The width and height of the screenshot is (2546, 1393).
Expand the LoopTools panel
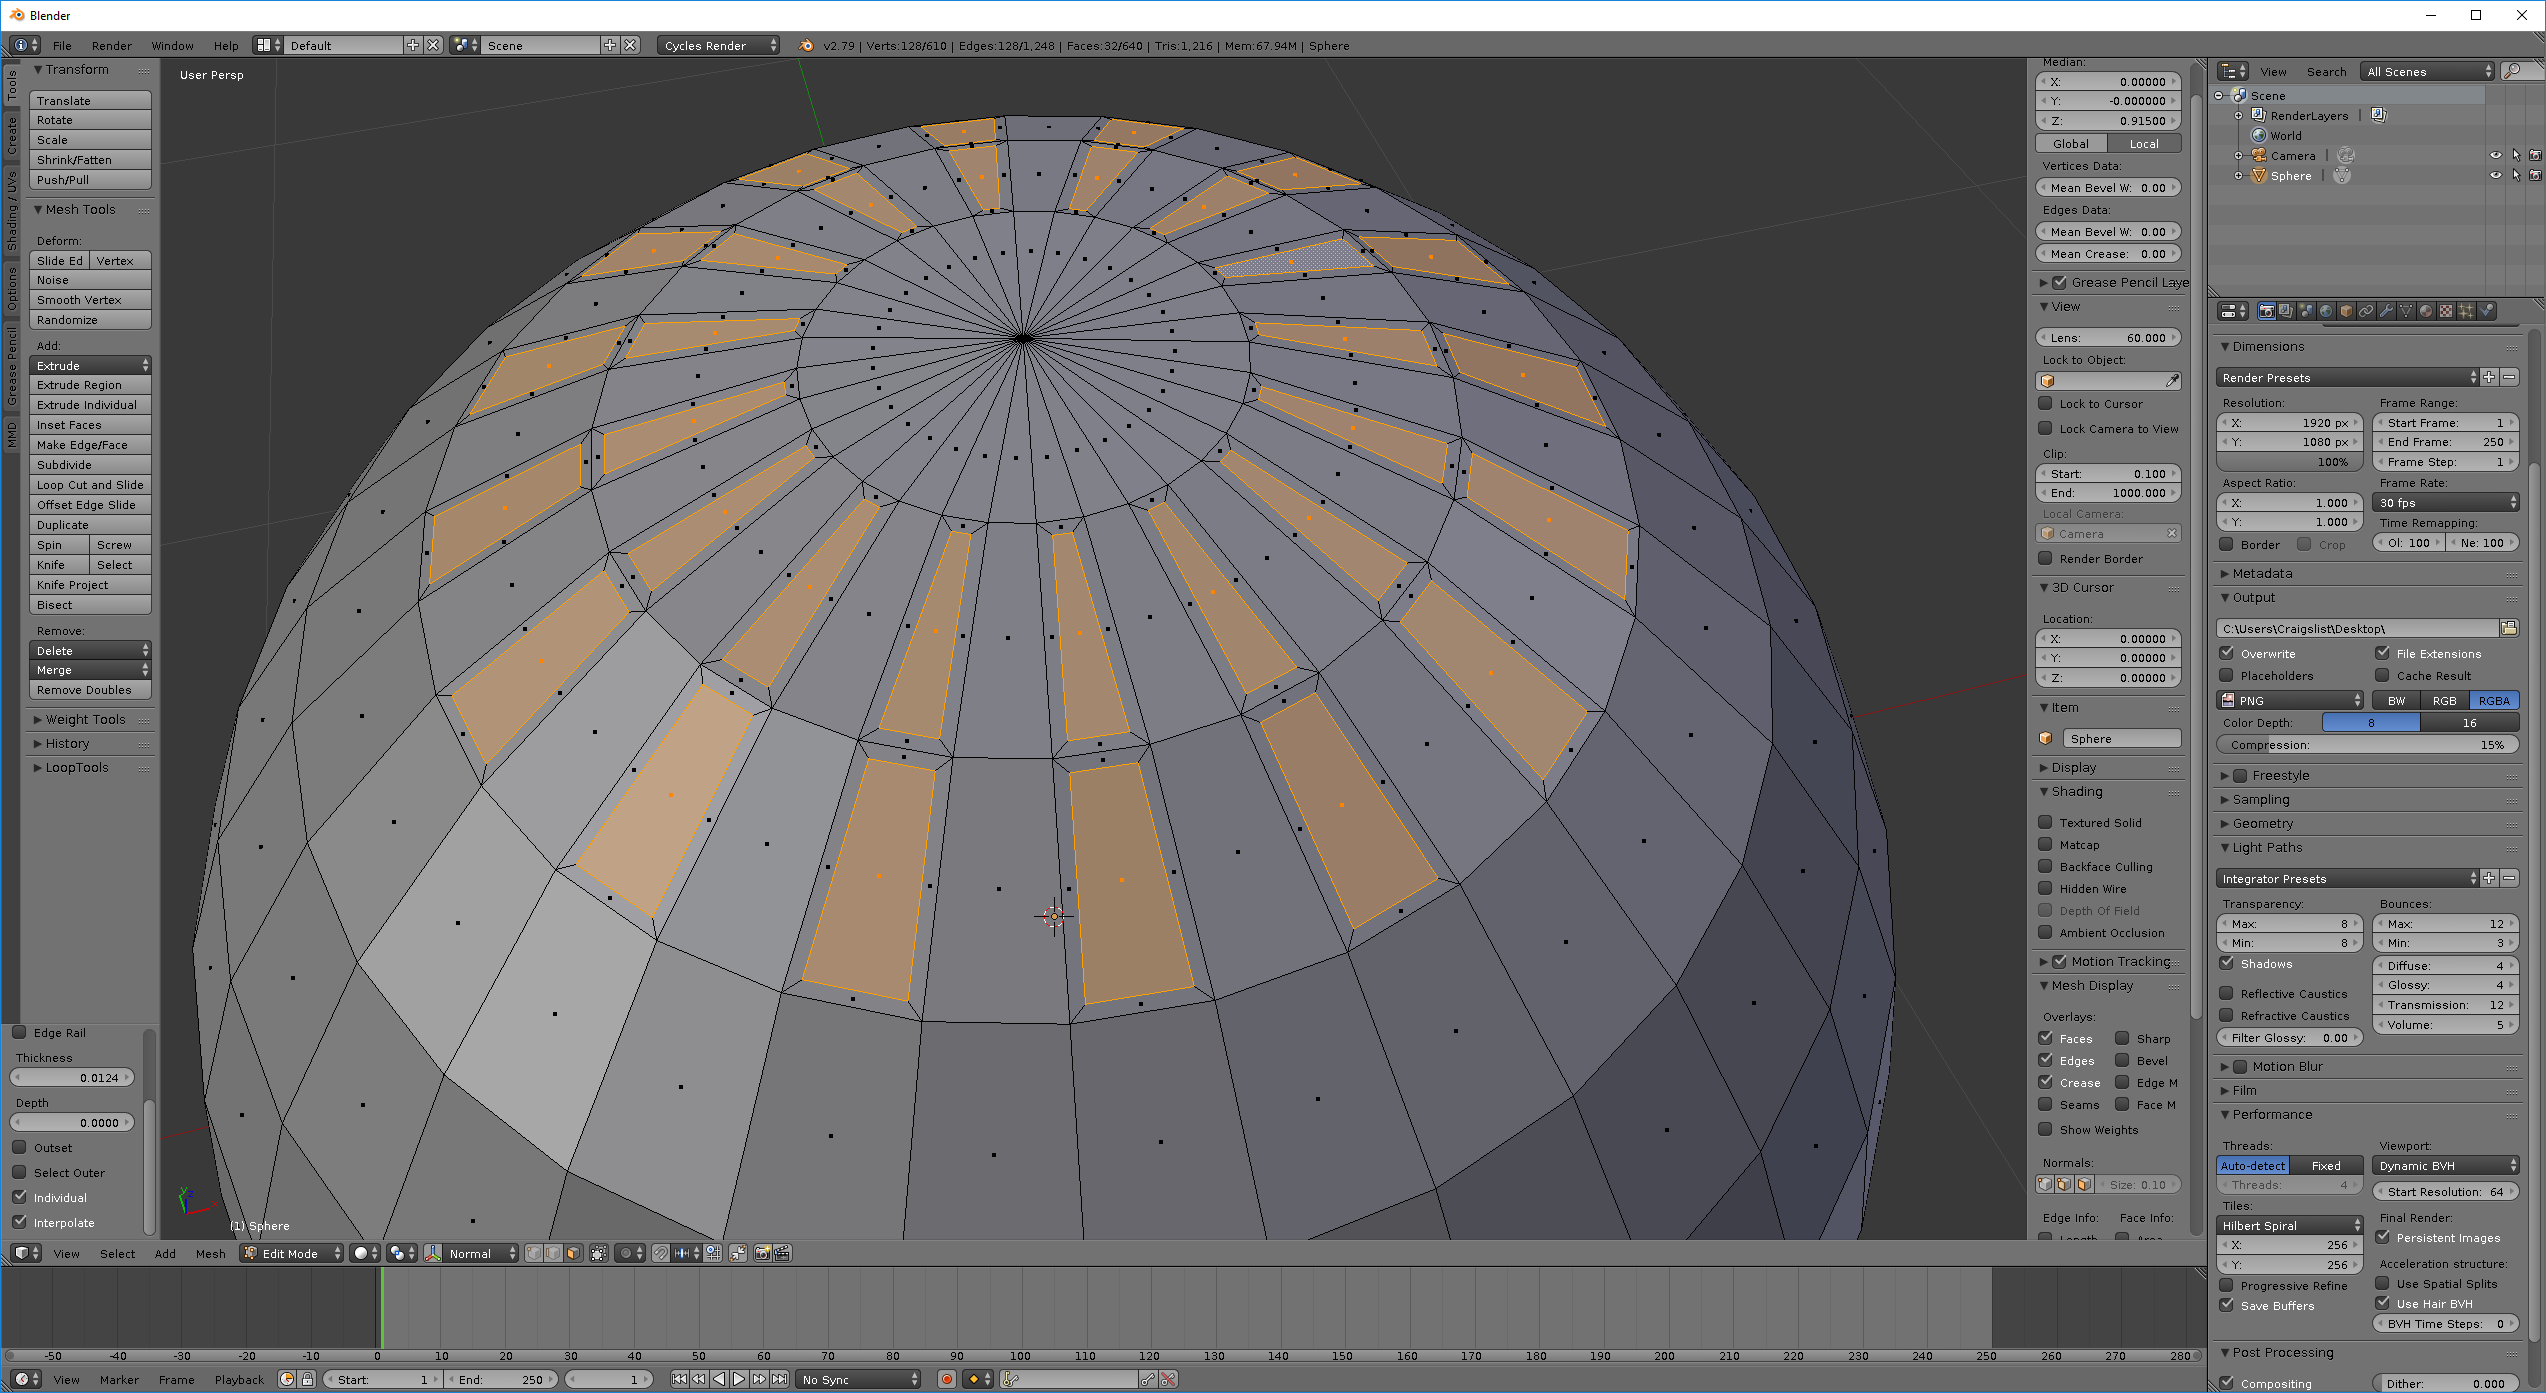(x=76, y=767)
